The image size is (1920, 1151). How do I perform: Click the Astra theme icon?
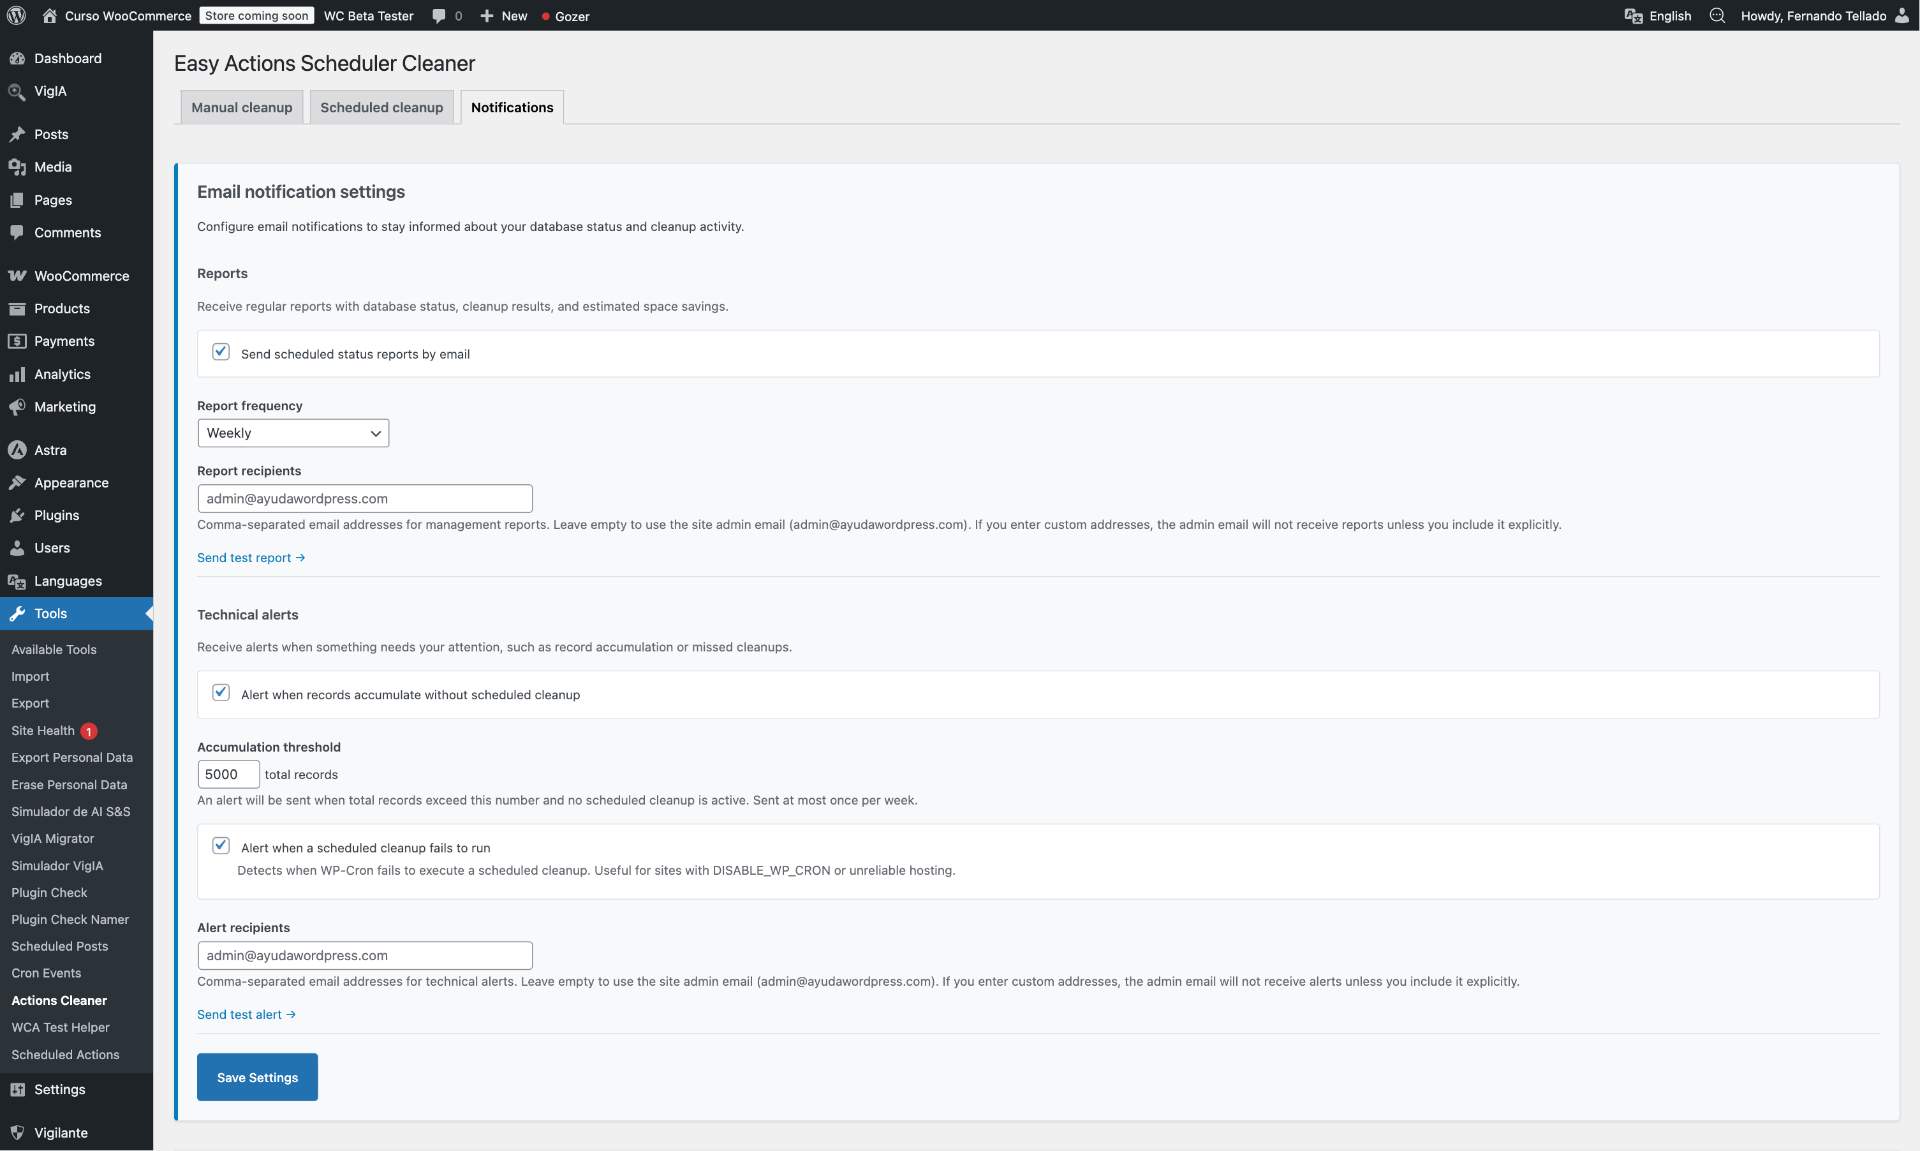(x=17, y=450)
